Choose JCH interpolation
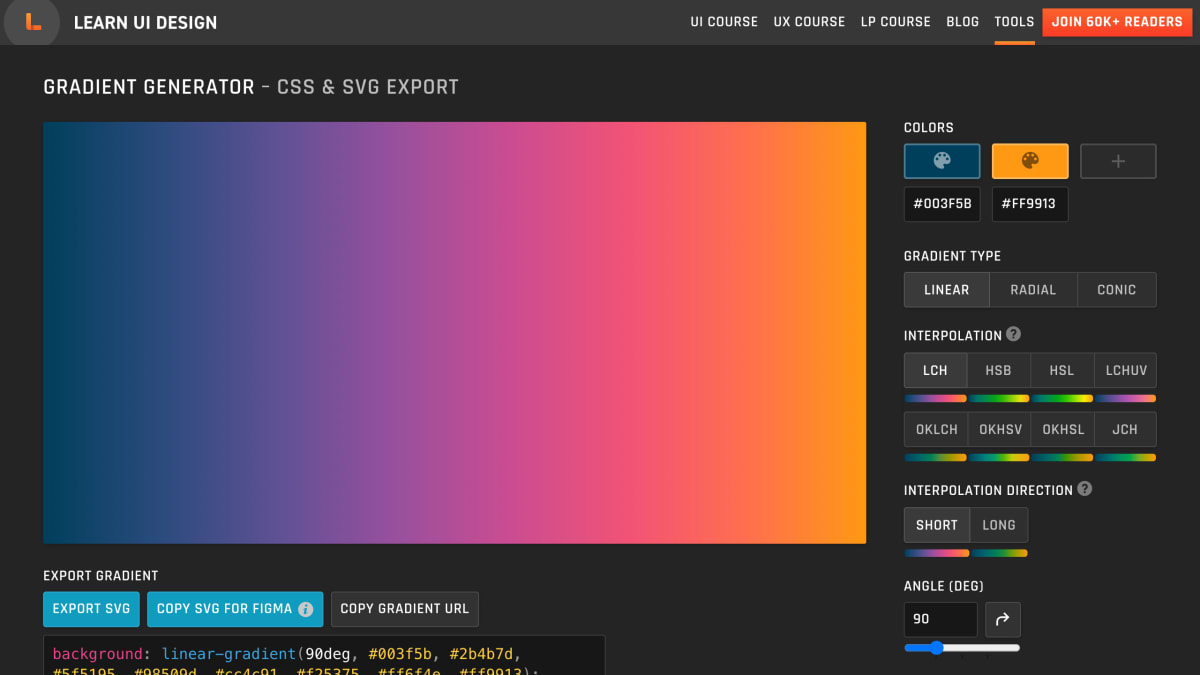The image size is (1200, 675). [x=1125, y=429]
